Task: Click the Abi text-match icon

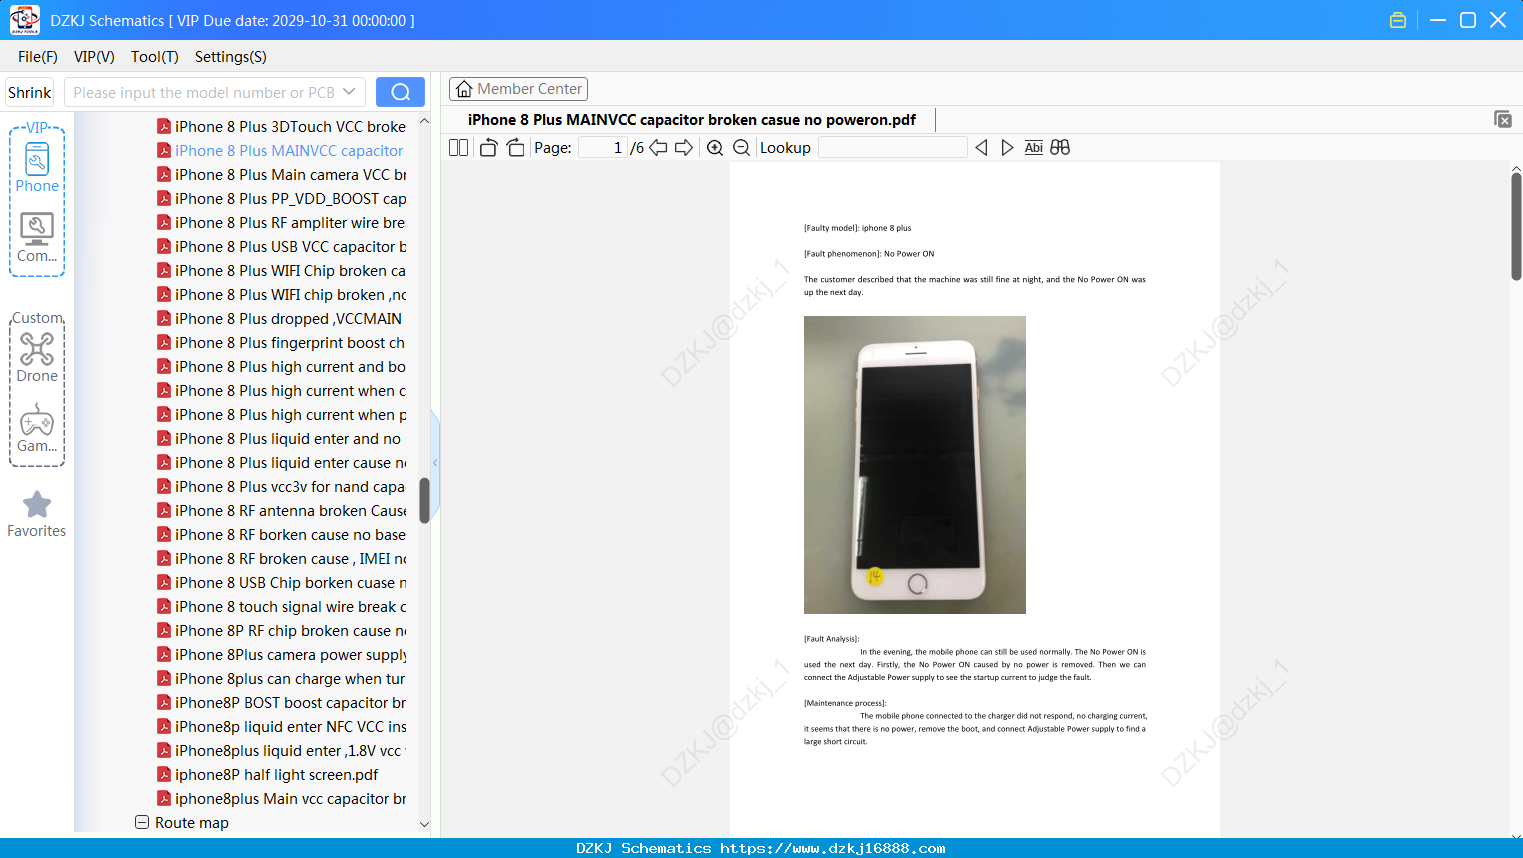Action: click(1034, 148)
